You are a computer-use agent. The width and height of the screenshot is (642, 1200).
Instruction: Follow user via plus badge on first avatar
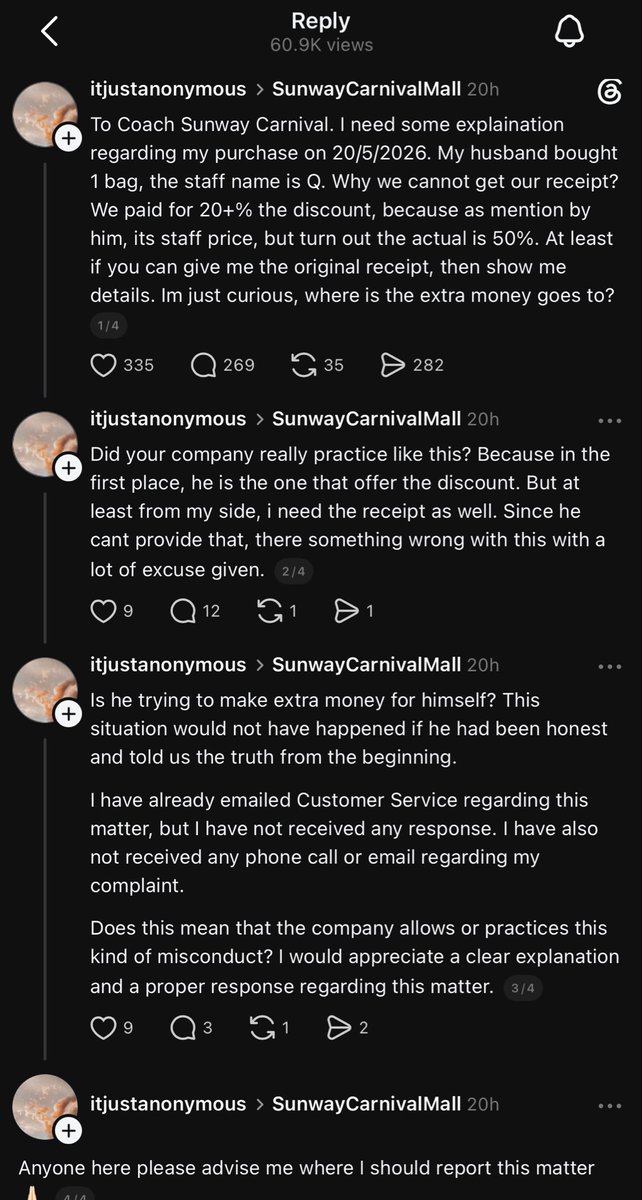tap(68, 141)
